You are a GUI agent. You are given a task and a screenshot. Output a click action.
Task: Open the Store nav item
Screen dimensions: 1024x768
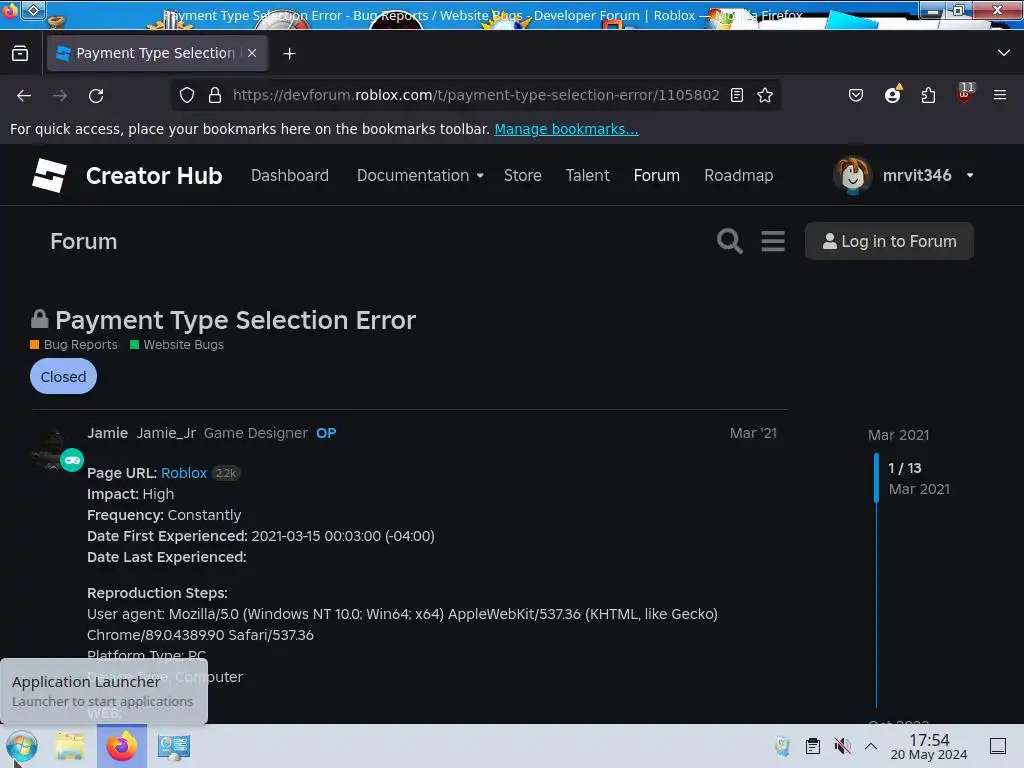[522, 176]
